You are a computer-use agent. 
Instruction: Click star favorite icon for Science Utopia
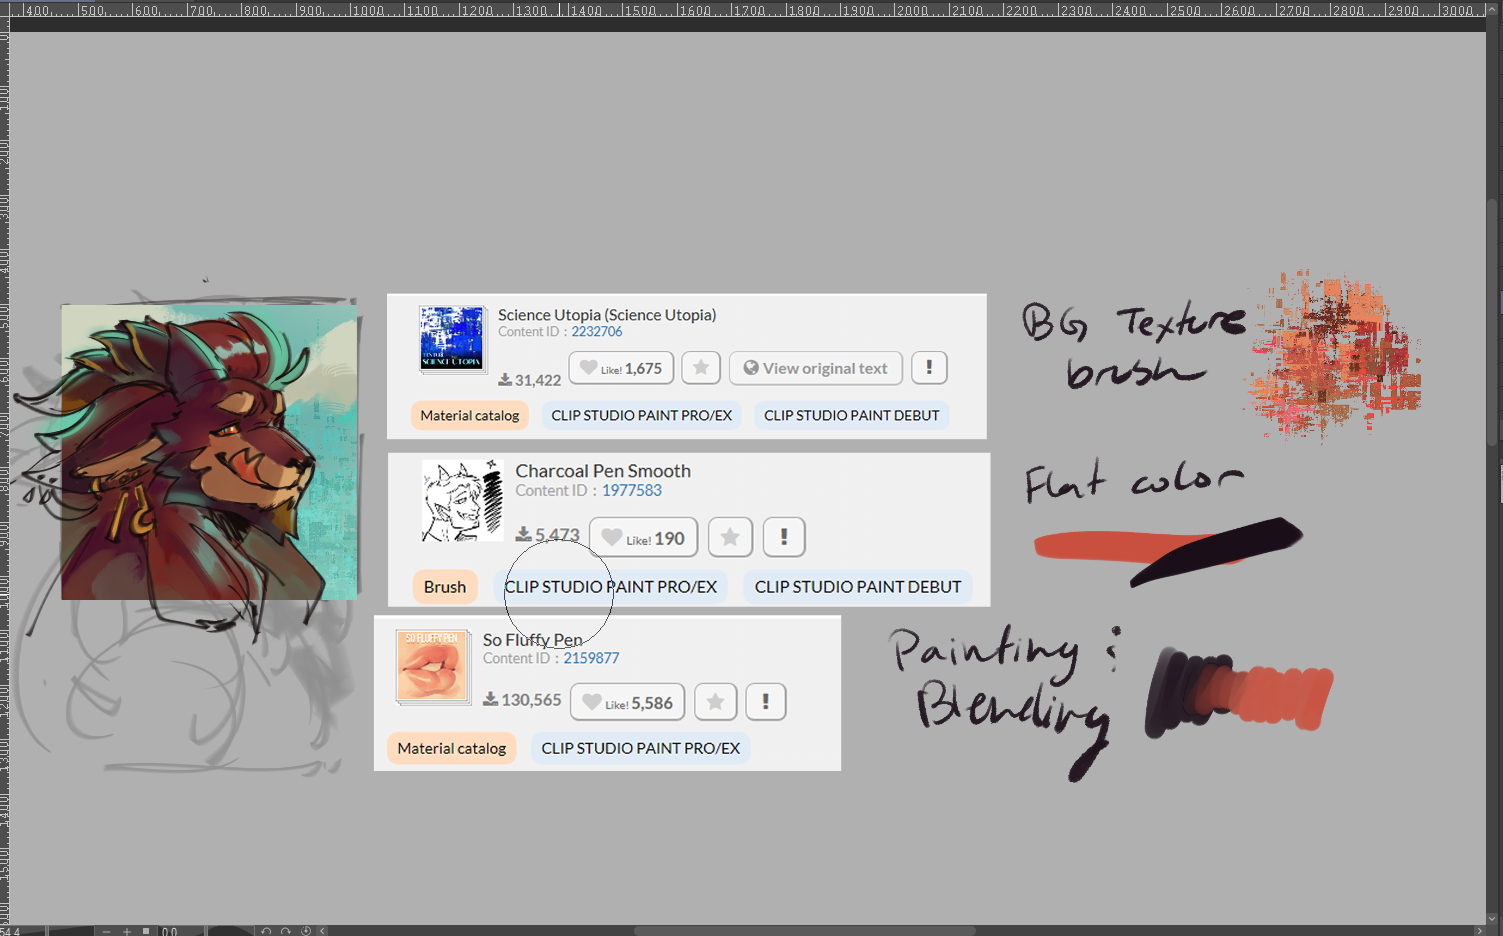(x=701, y=368)
